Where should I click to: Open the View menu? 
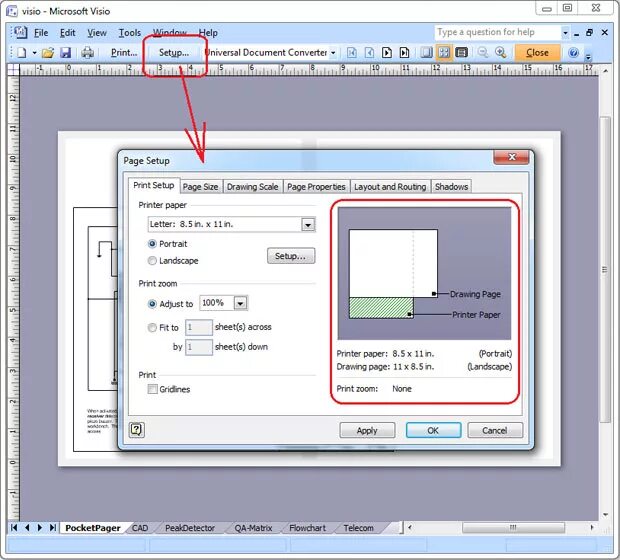click(x=97, y=33)
